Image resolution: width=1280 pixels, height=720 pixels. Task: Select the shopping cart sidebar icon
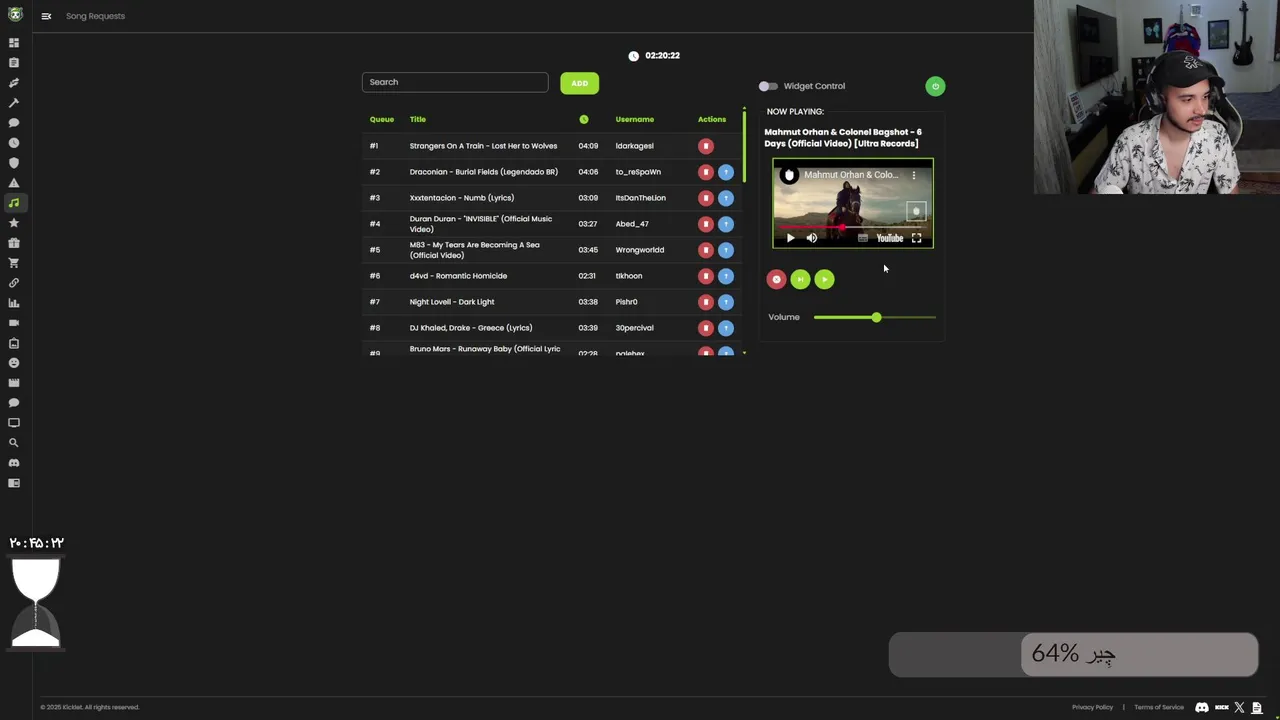pyautogui.click(x=14, y=263)
